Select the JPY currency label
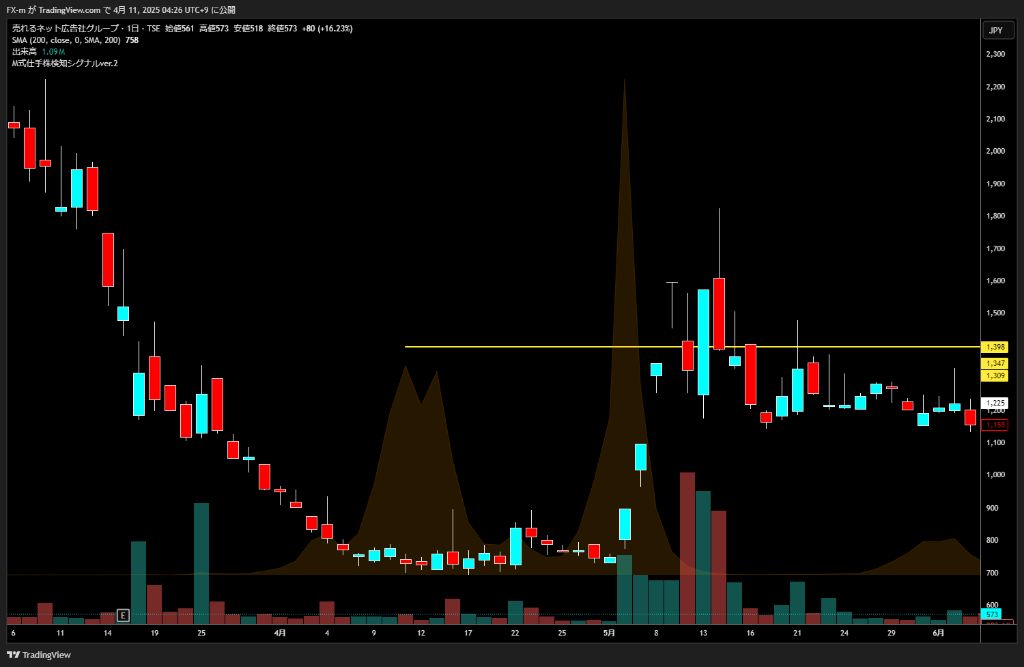This screenshot has height=667, width=1024. [996, 30]
